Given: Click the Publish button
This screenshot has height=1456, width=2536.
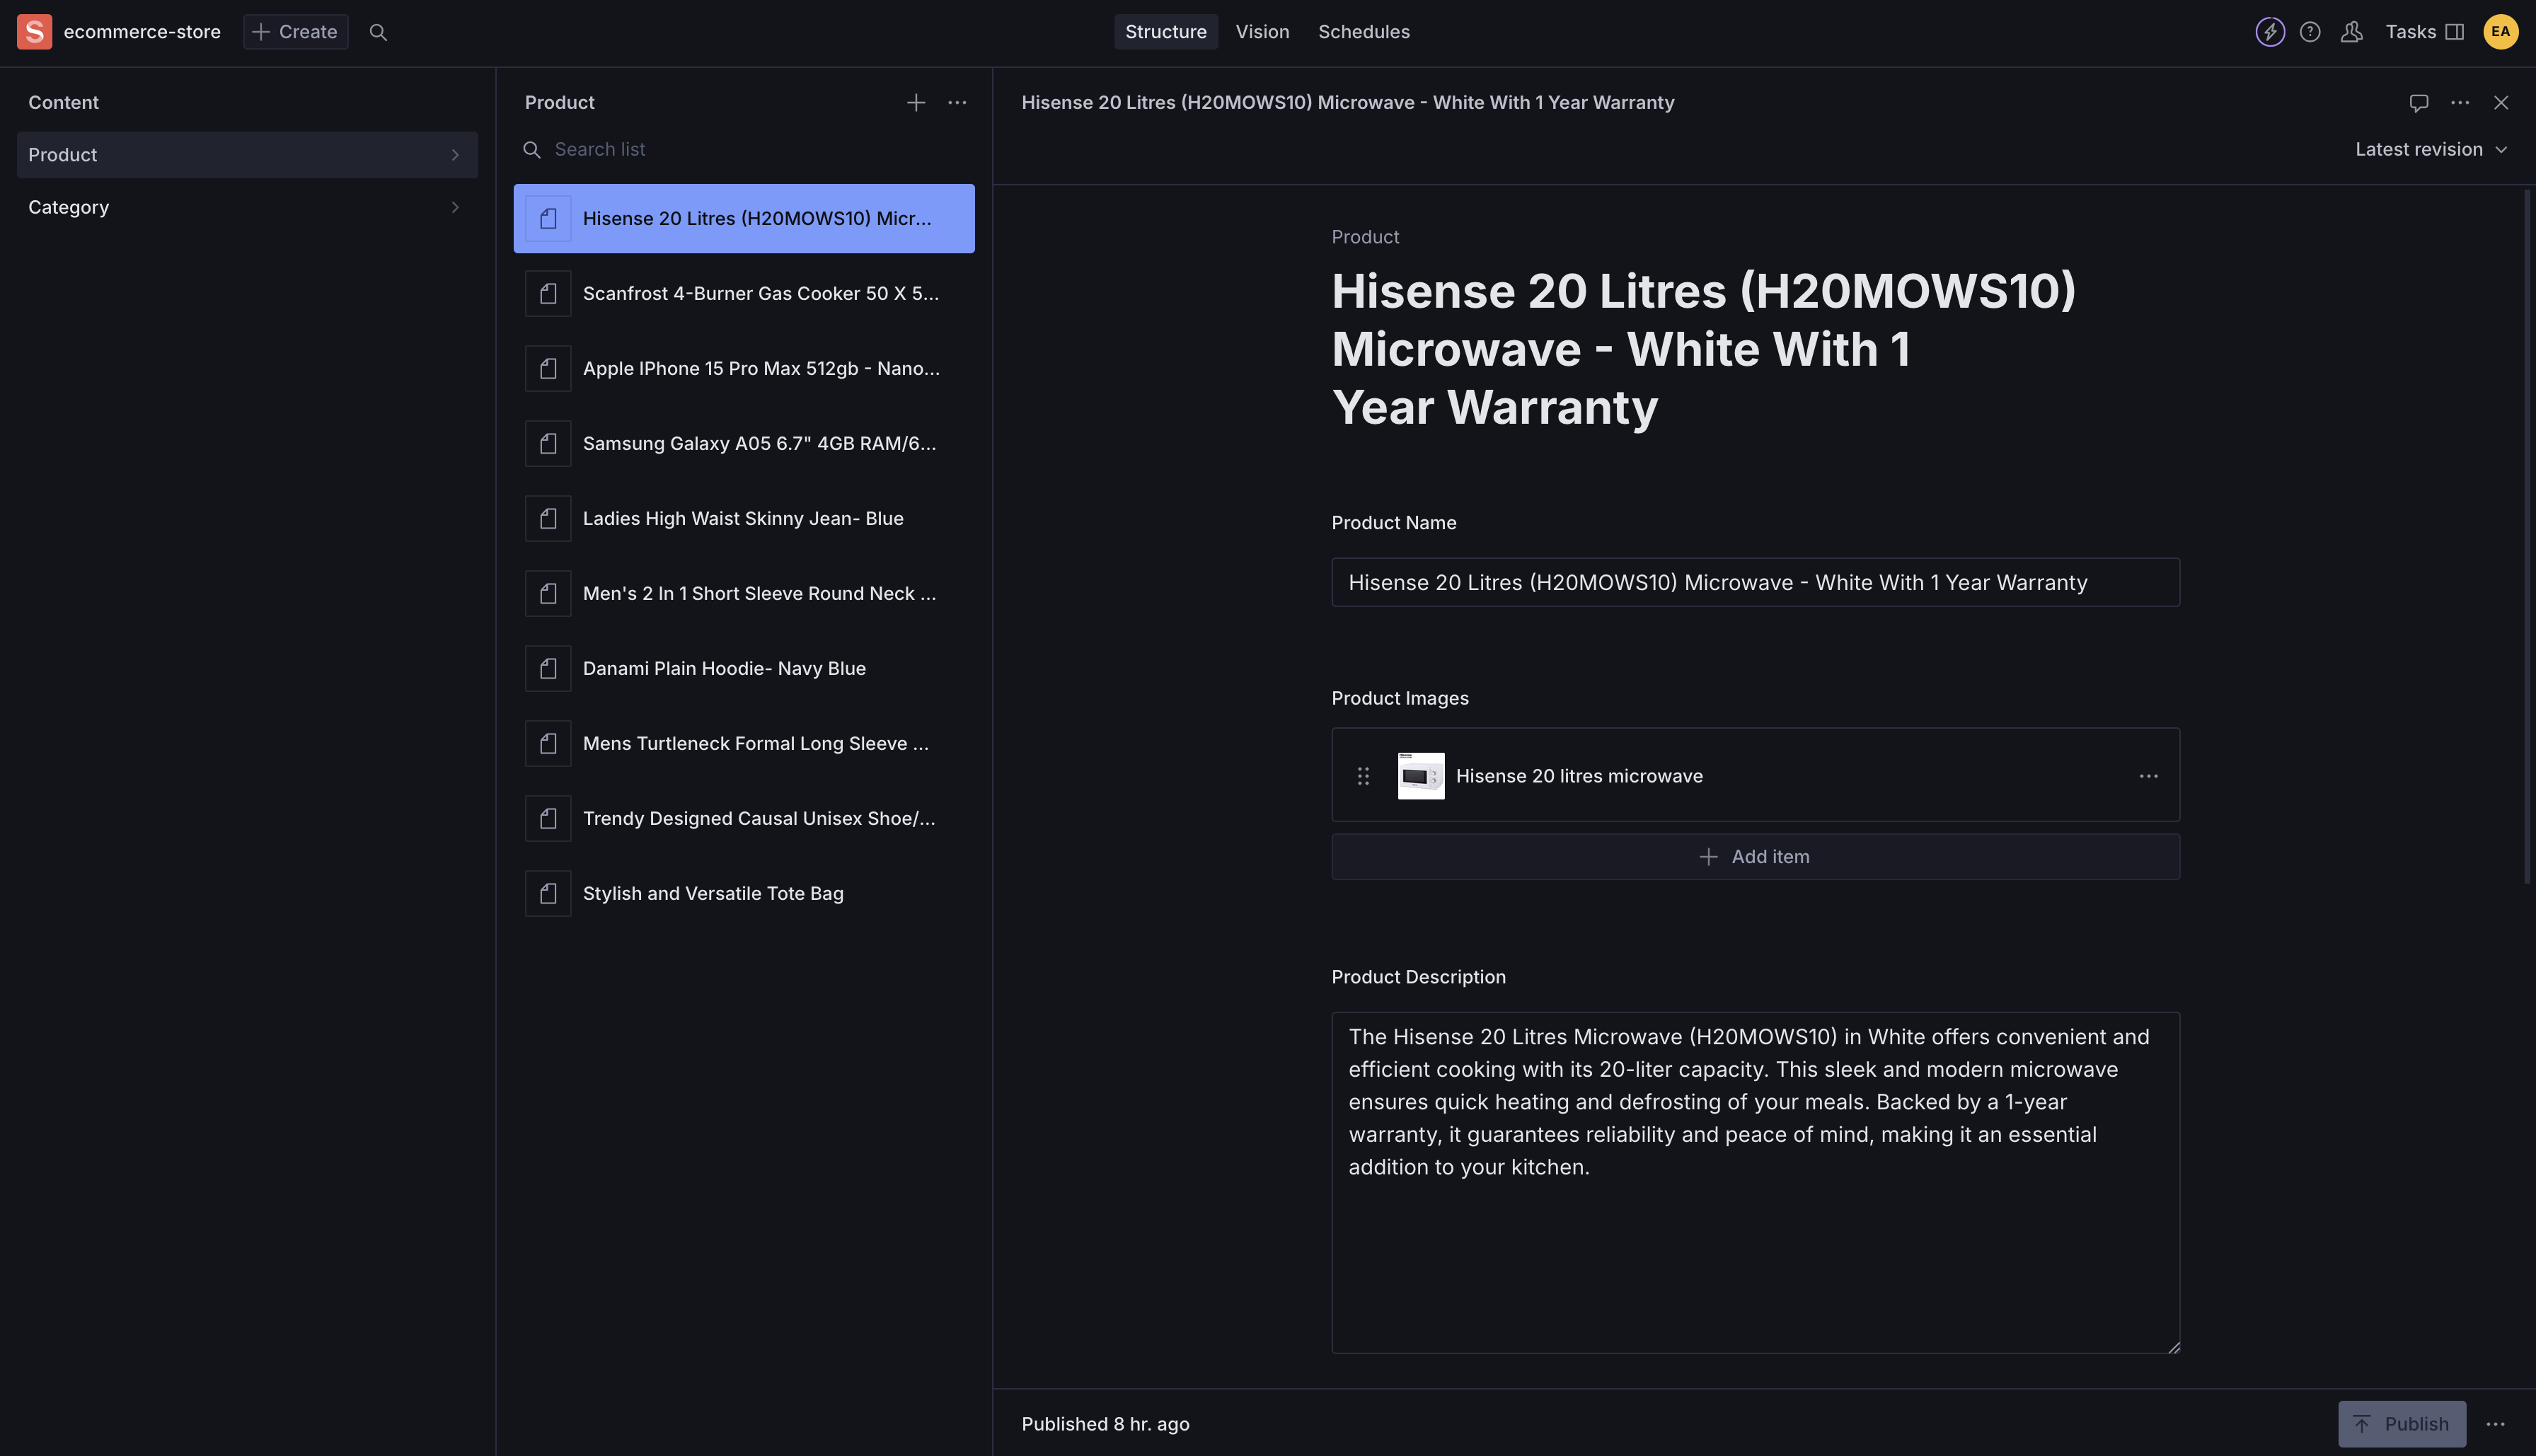Looking at the screenshot, I should pos(2401,1424).
